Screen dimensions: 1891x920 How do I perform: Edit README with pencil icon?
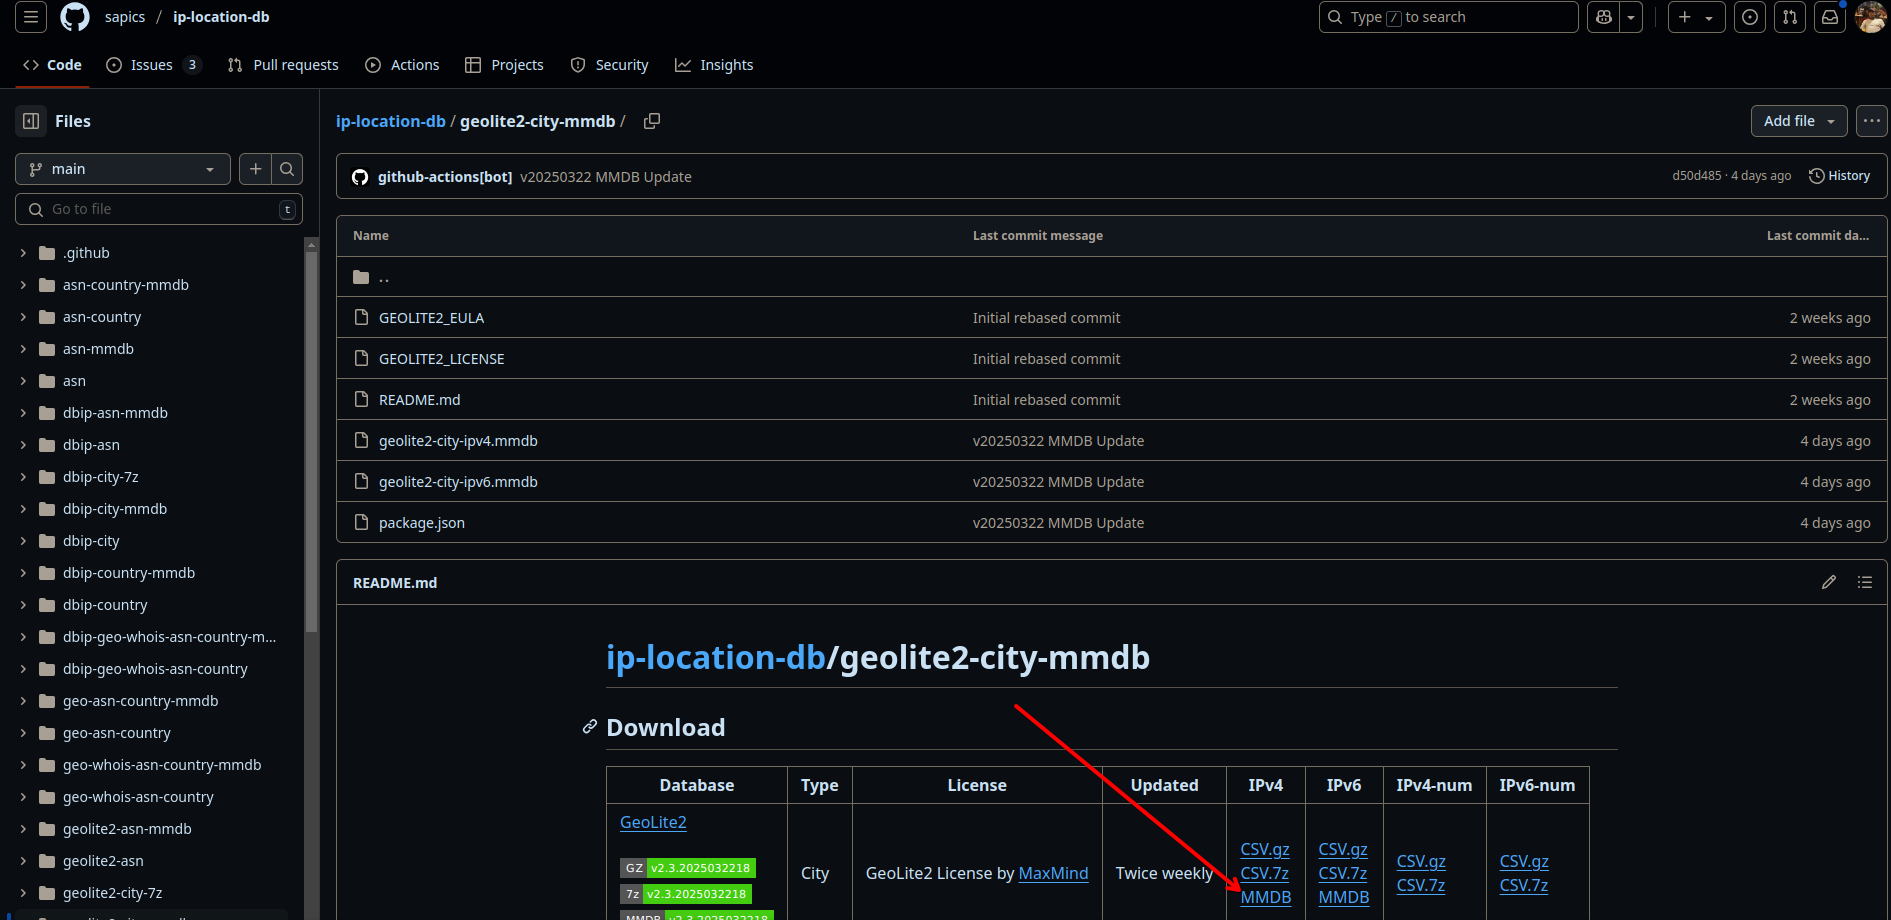(1829, 582)
